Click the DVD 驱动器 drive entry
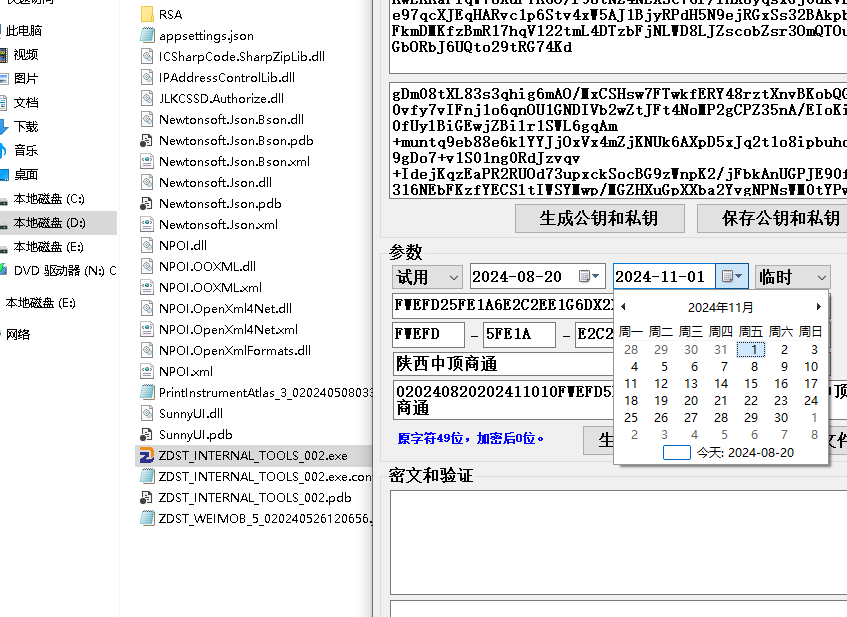Image resolution: width=847 pixels, height=617 pixels. [x=58, y=270]
